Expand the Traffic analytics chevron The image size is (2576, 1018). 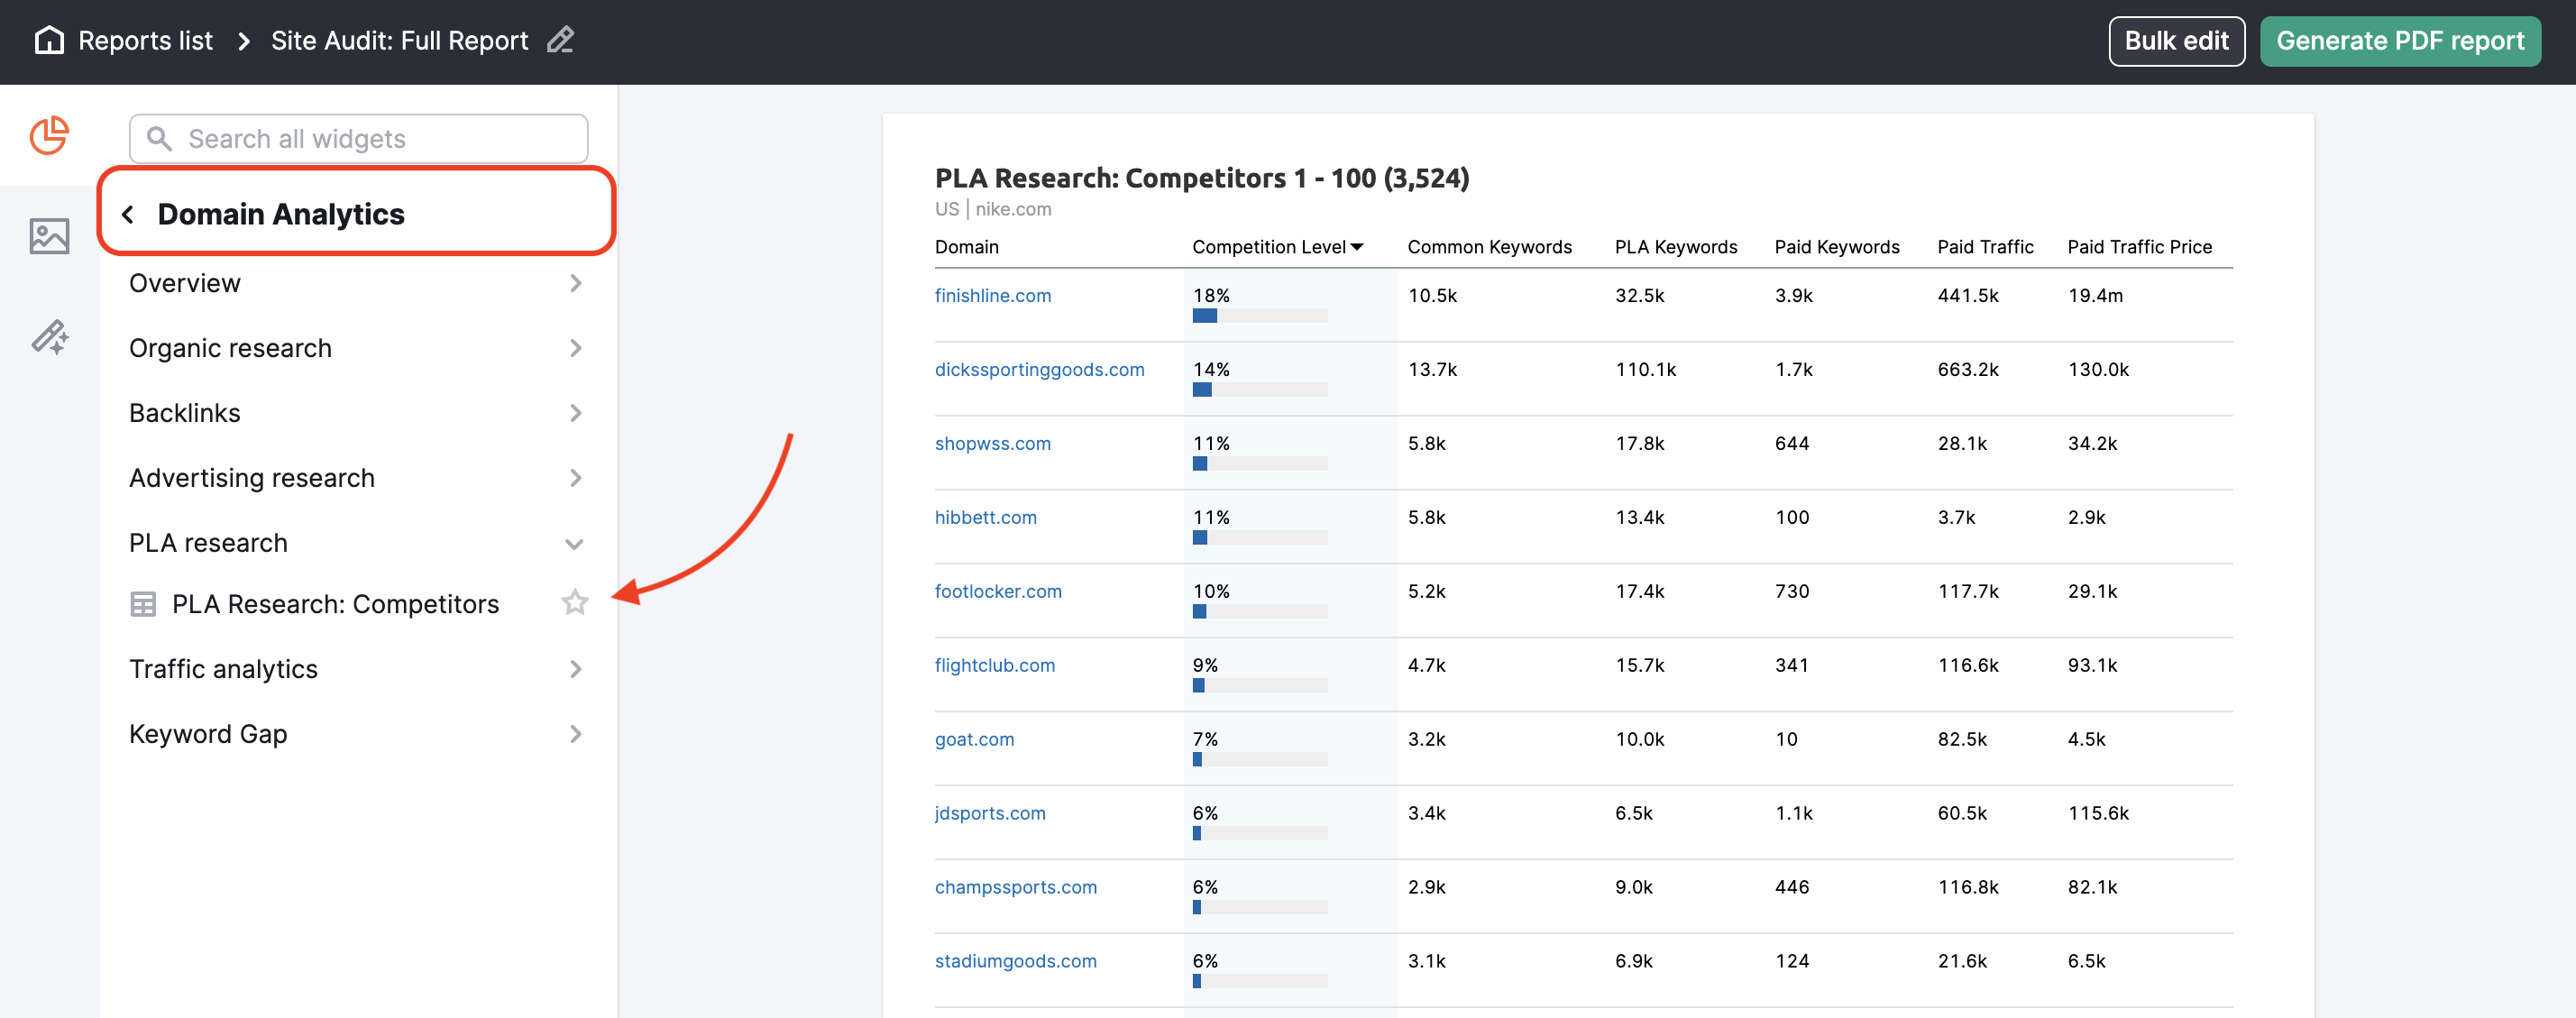pos(576,669)
